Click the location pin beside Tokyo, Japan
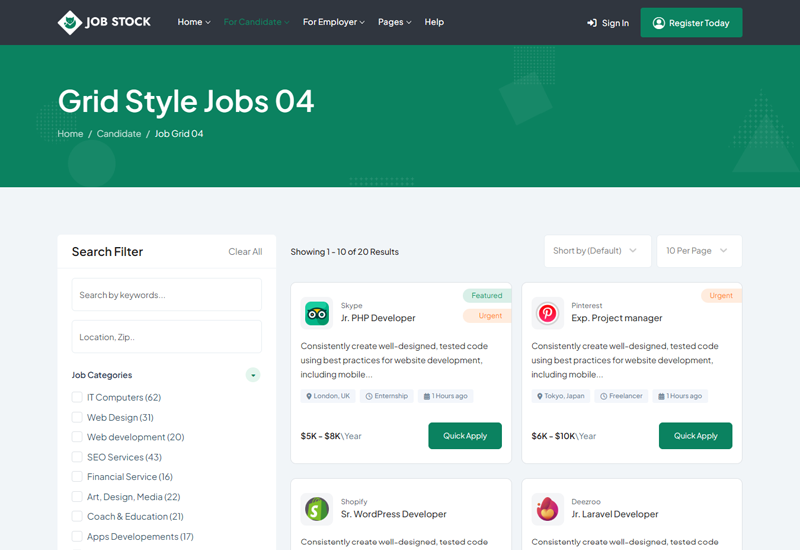Screen dimensions: 800x550 click(x=539, y=396)
